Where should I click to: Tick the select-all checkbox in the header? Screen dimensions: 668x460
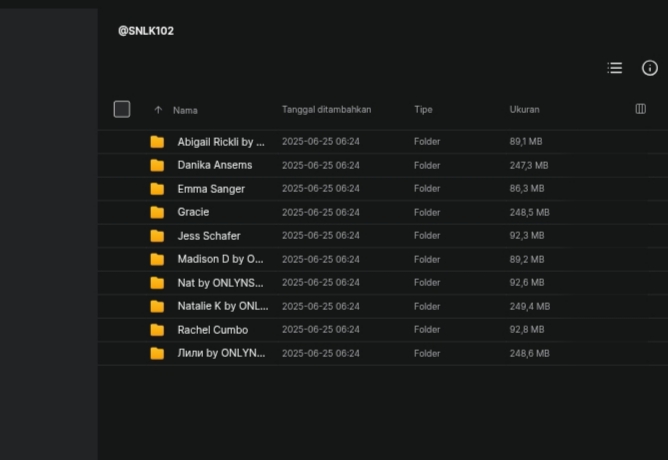click(122, 109)
